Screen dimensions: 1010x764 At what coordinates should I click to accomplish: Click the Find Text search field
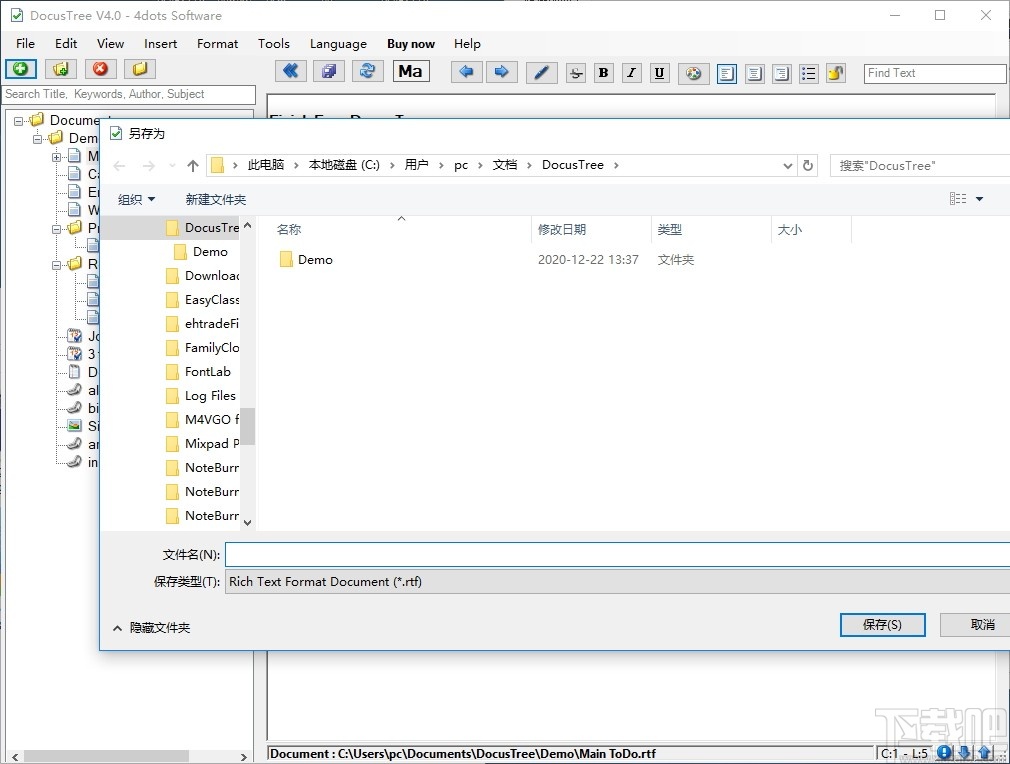click(935, 73)
